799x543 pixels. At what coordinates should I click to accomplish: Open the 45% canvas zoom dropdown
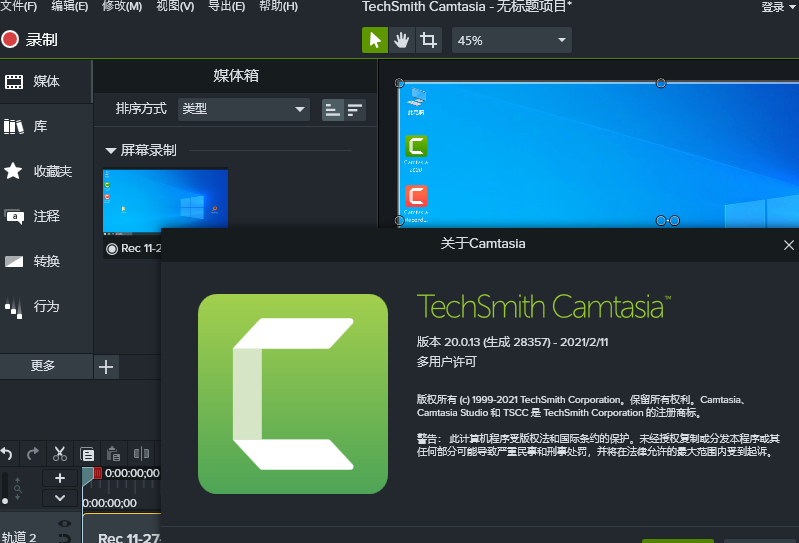point(512,40)
